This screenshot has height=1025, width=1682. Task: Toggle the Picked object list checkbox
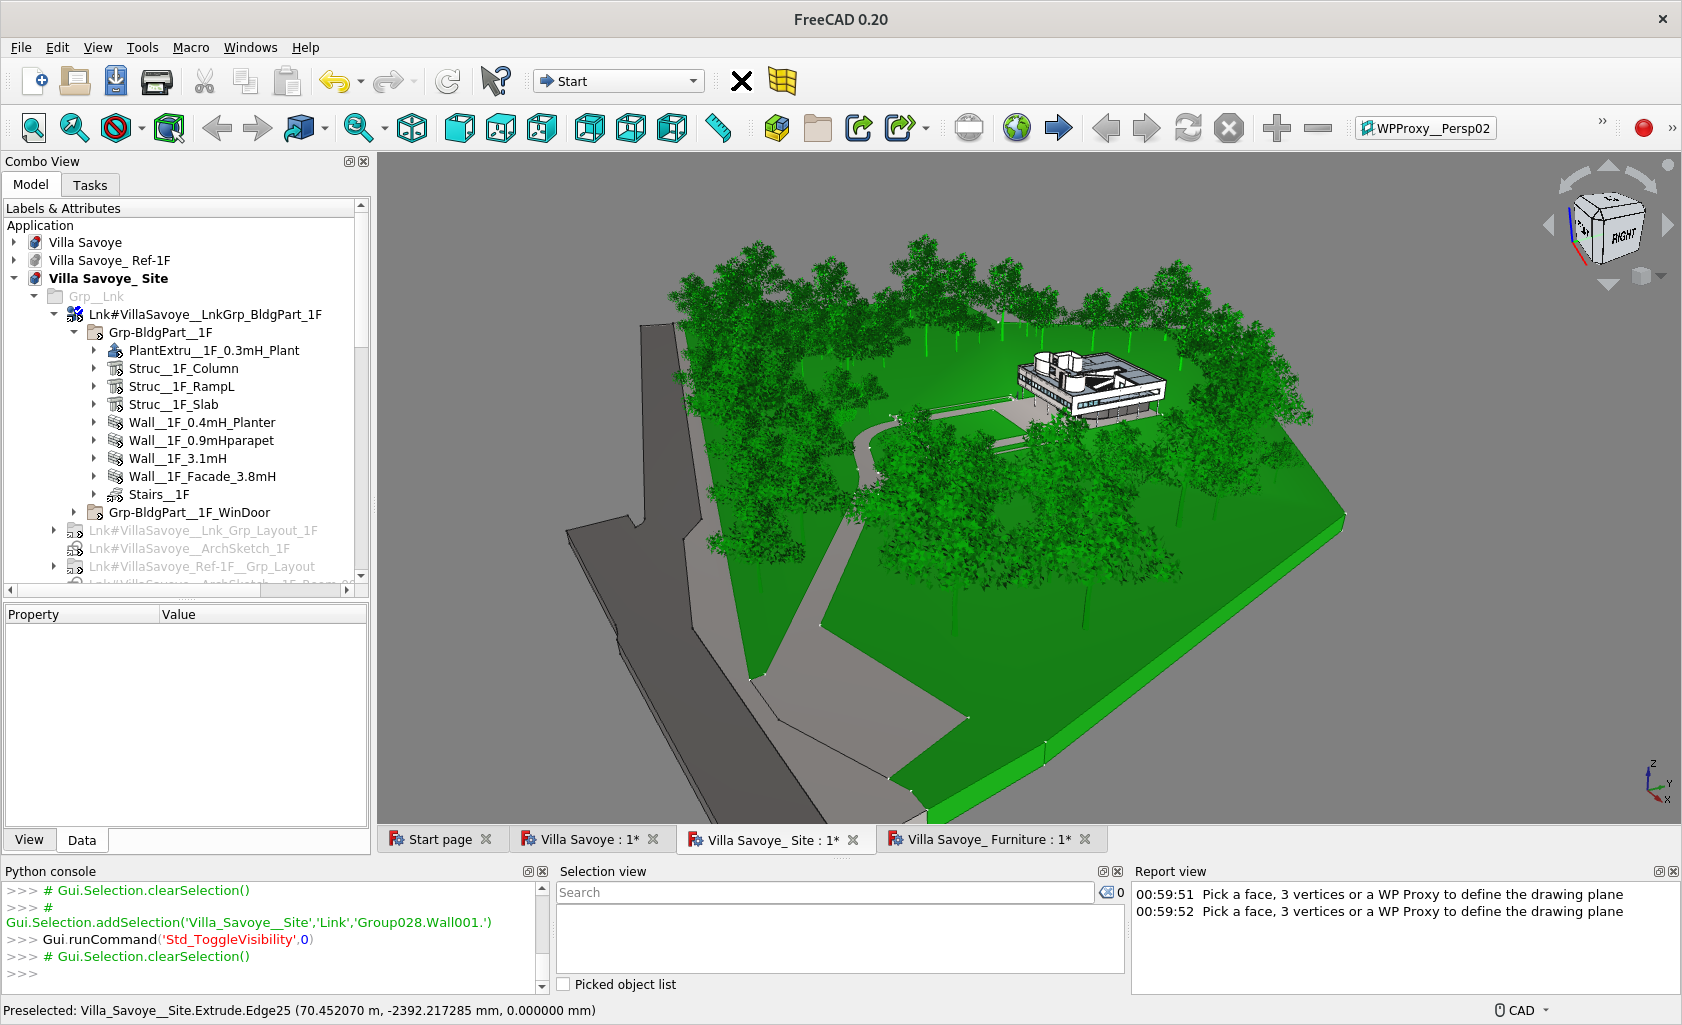tap(564, 984)
